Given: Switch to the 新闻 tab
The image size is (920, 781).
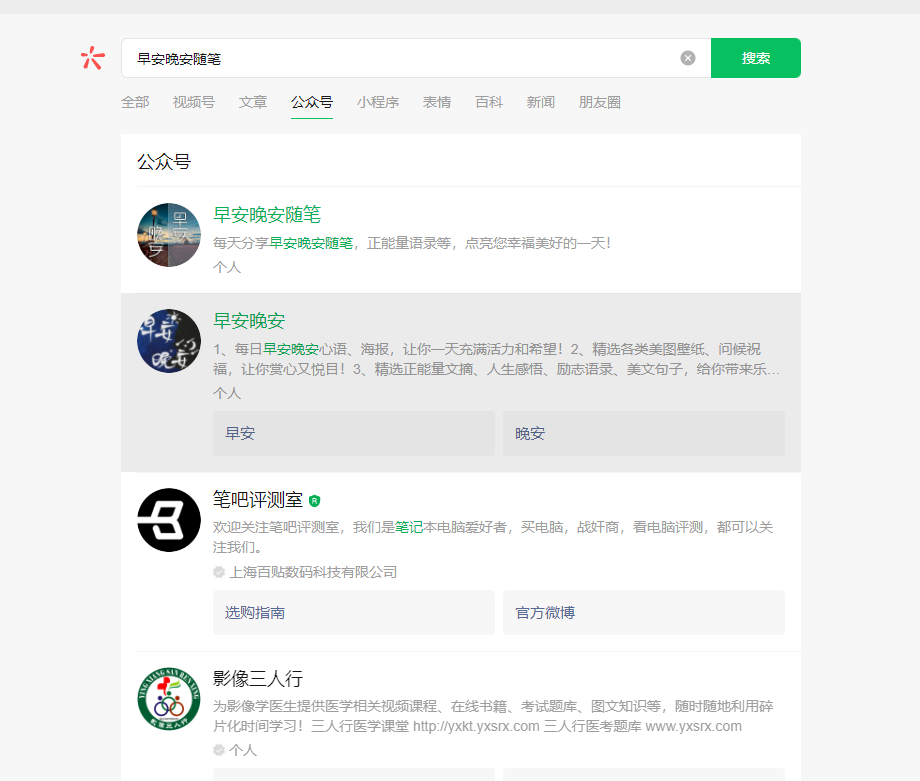Looking at the screenshot, I should 540,102.
